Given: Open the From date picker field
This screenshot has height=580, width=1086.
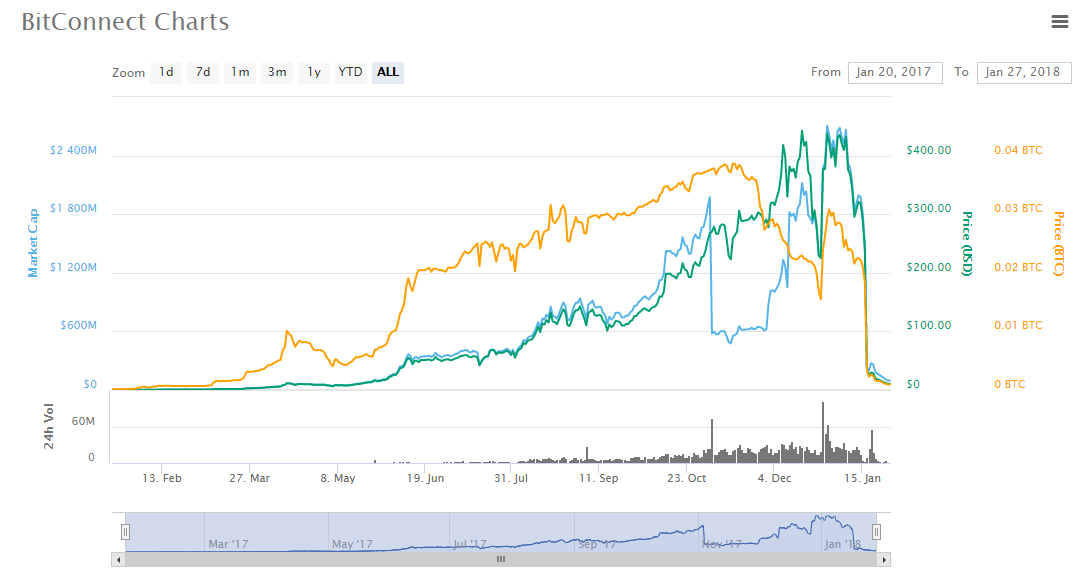Looking at the screenshot, I should click(894, 72).
